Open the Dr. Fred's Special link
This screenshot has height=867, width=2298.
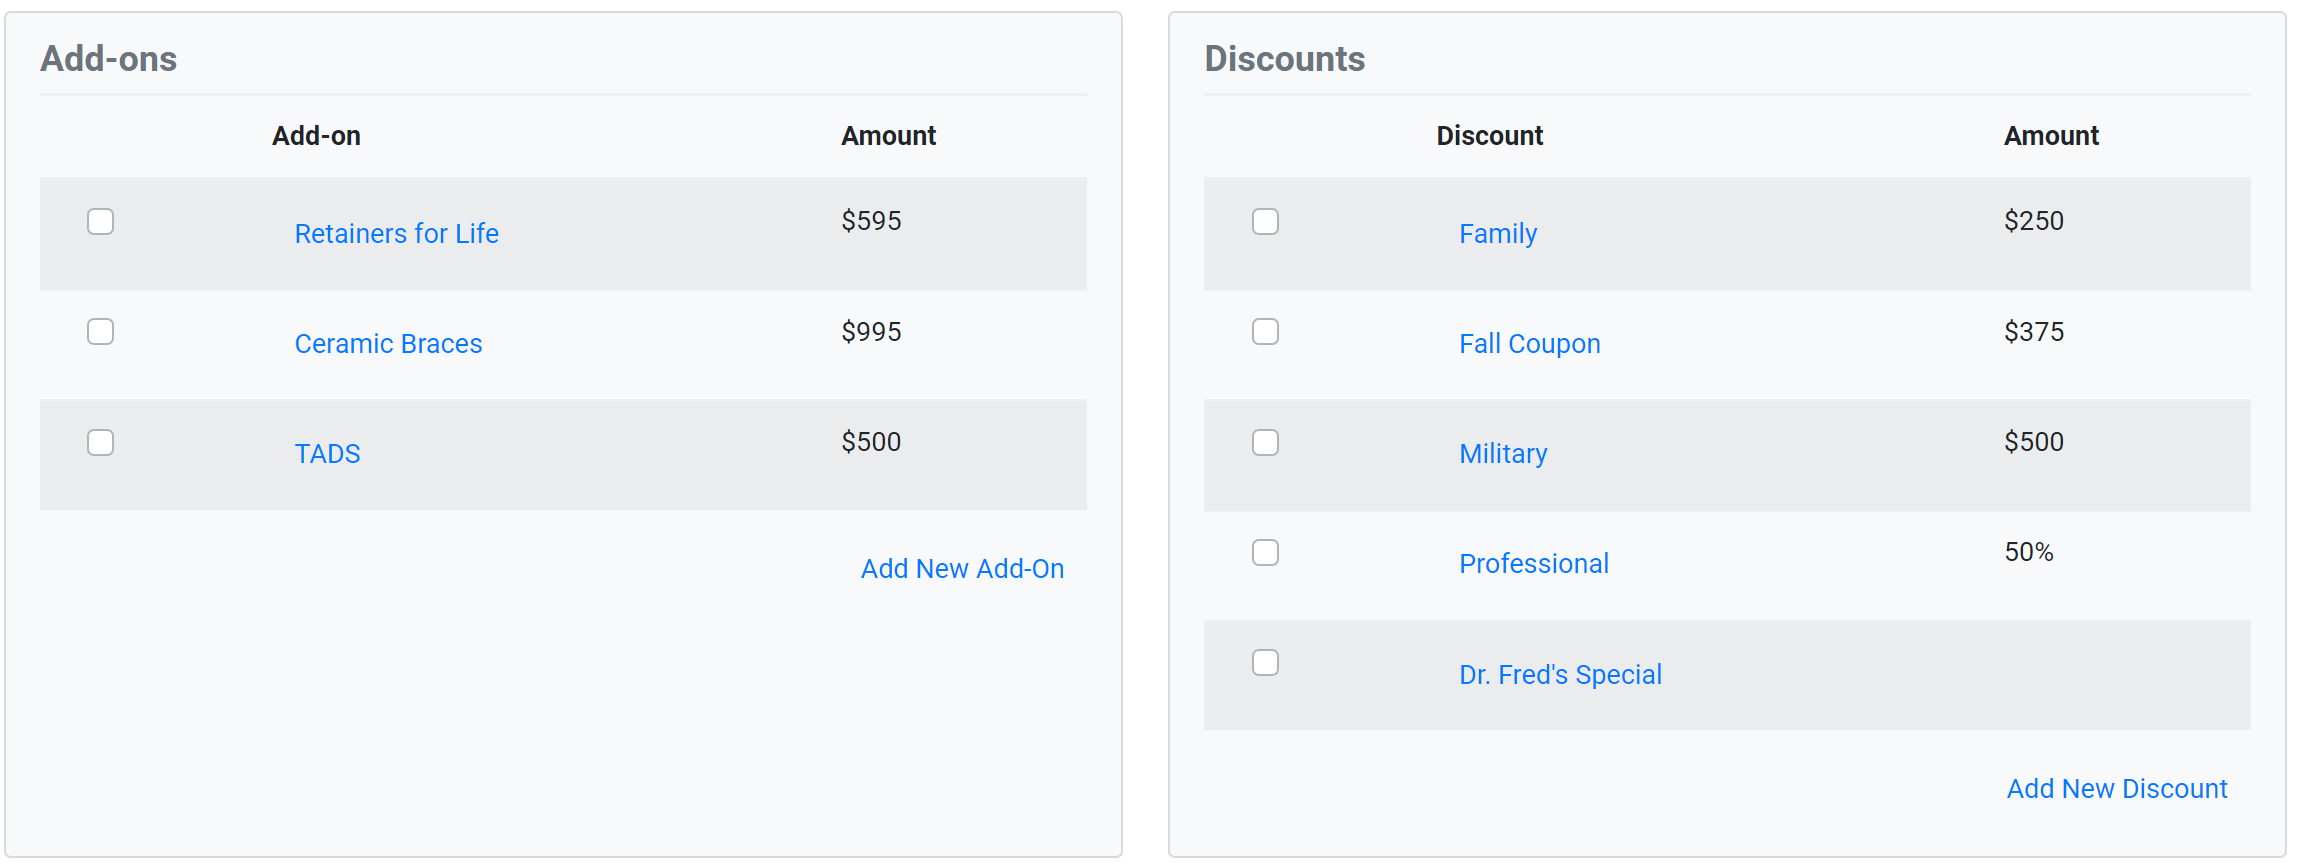(1561, 674)
